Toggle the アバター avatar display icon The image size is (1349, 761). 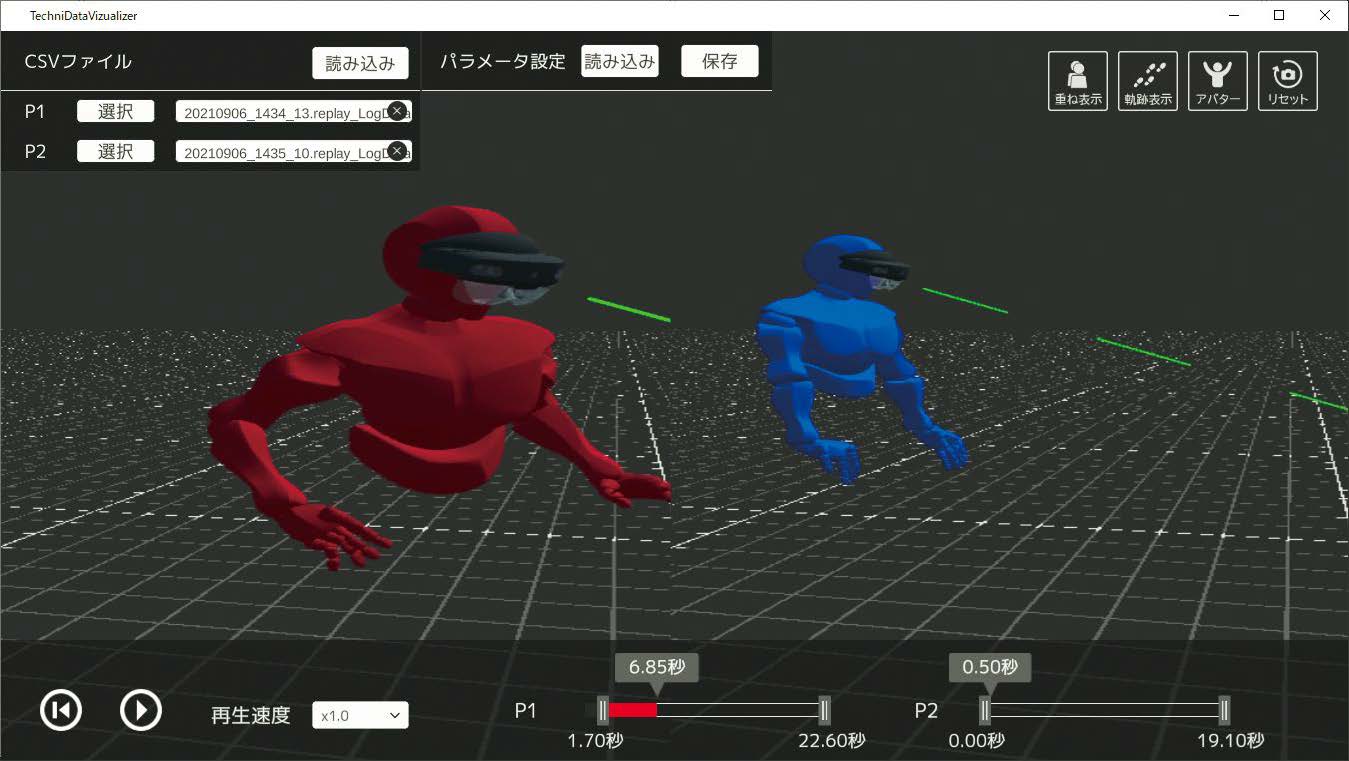pyautogui.click(x=1217, y=80)
